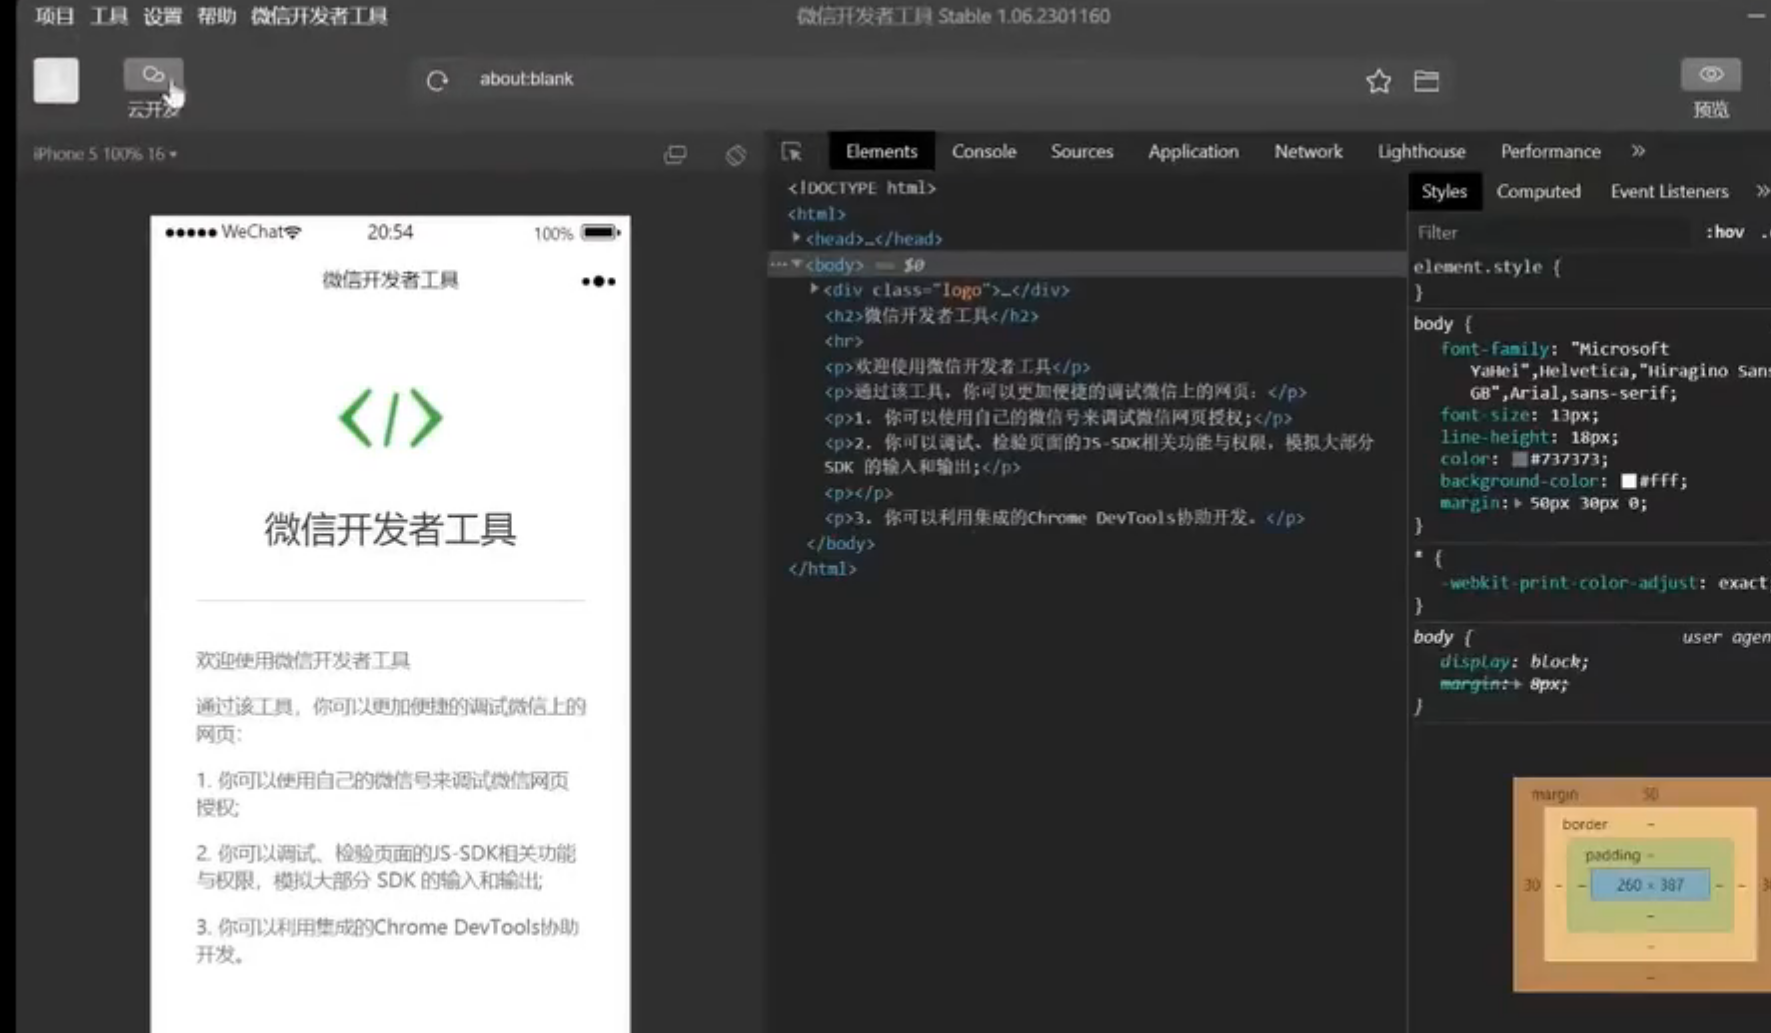This screenshot has height=1033, width=1771.
Task: Click element.style rule block
Action: point(1487,279)
